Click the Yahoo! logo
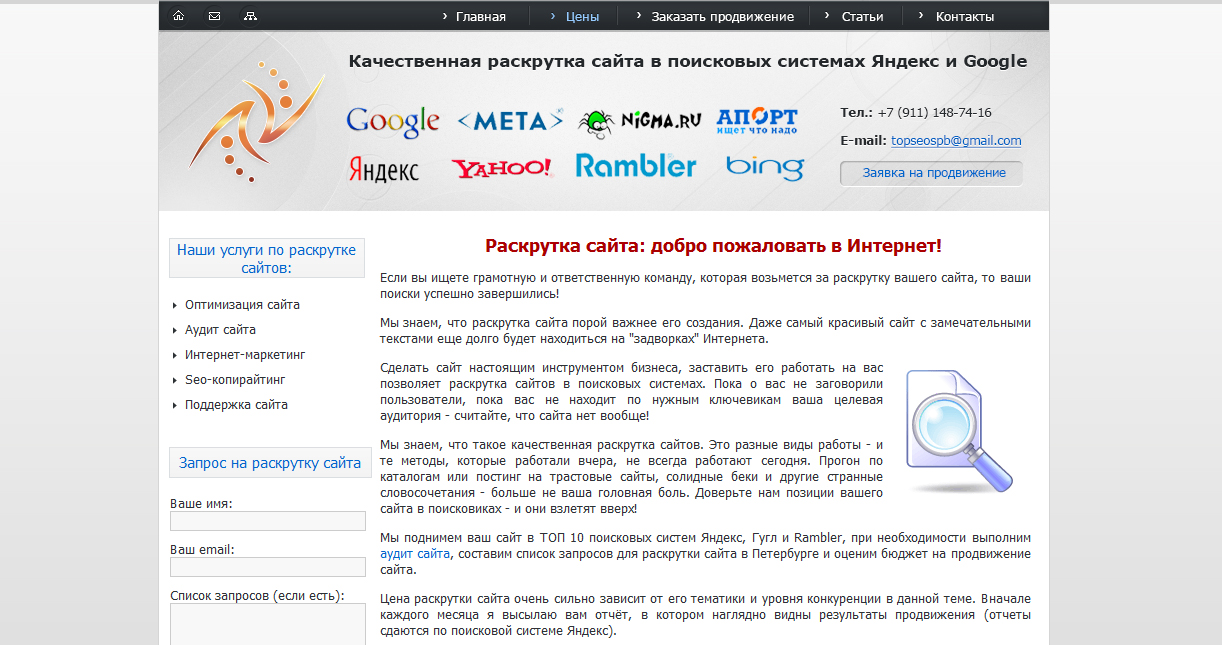 (x=501, y=168)
